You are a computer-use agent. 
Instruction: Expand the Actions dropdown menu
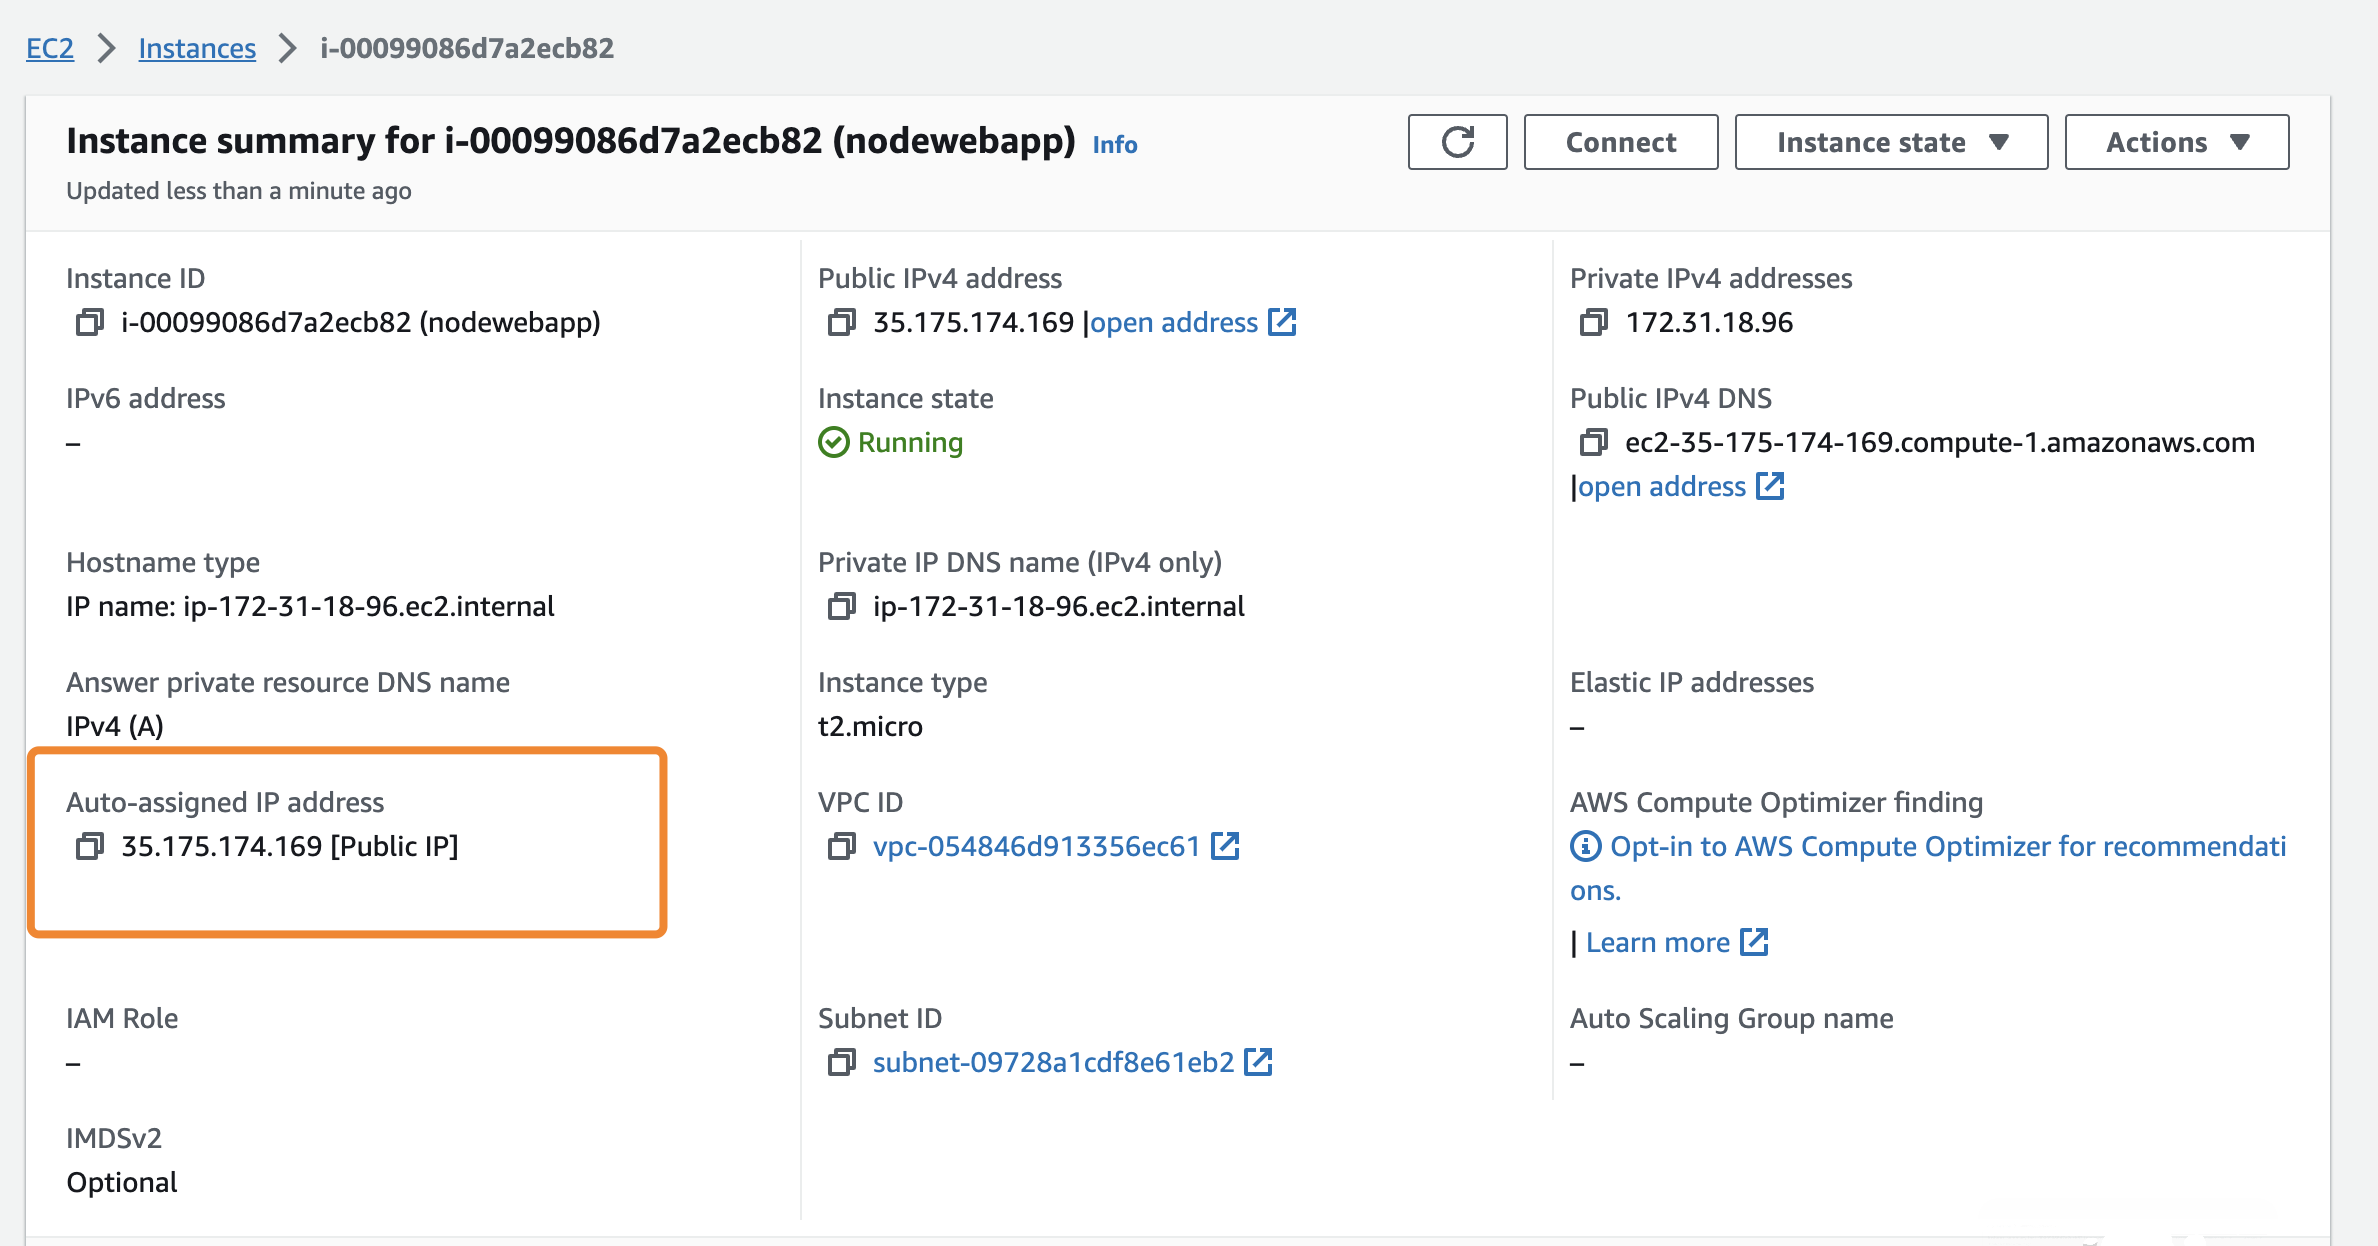pos(2176,142)
